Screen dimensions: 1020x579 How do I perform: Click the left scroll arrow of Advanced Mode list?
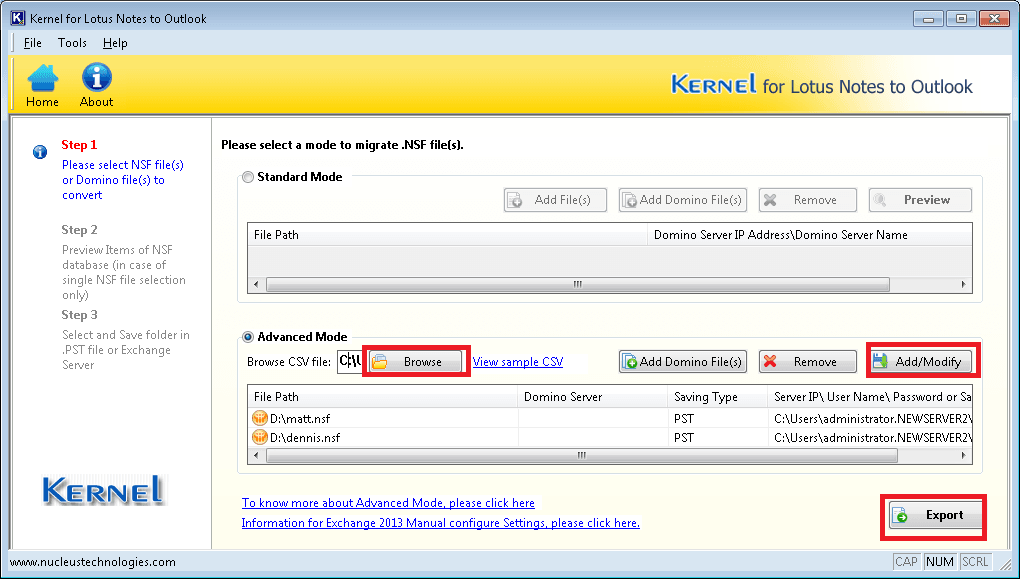pos(256,456)
